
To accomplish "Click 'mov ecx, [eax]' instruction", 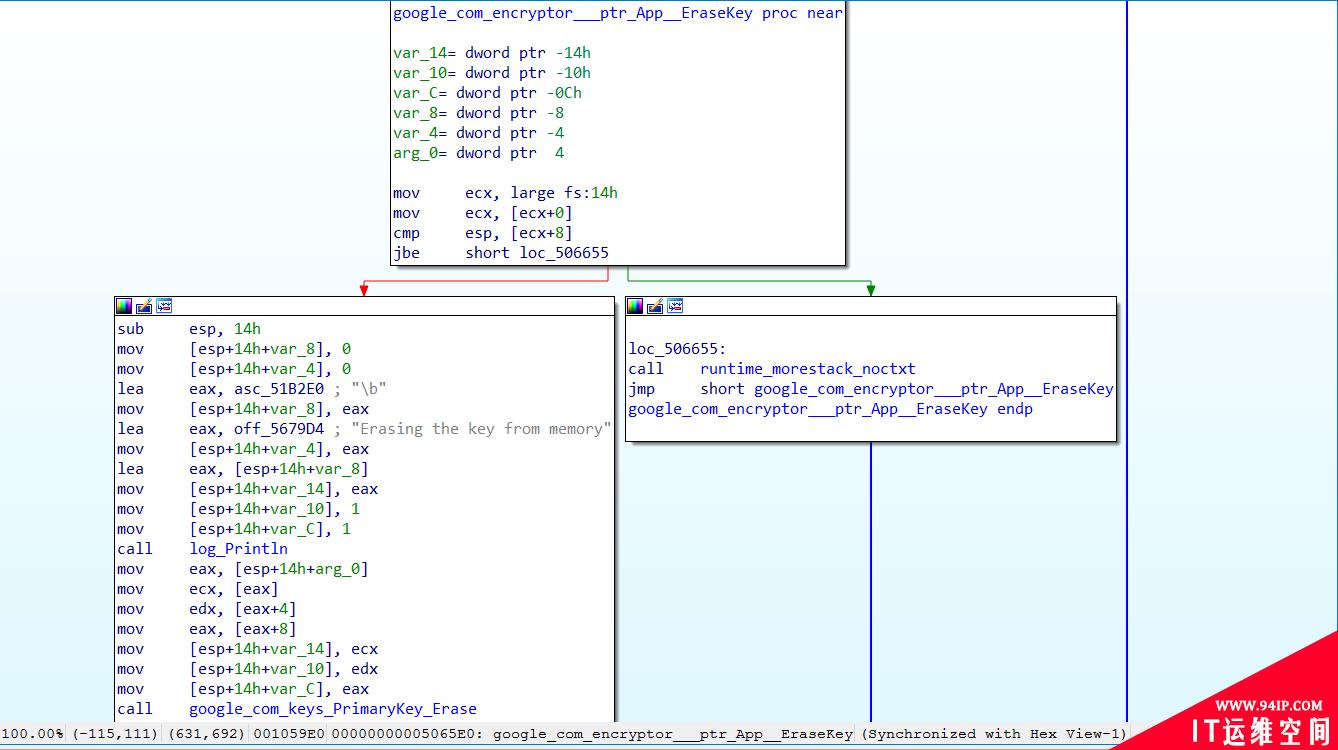I will (198, 589).
